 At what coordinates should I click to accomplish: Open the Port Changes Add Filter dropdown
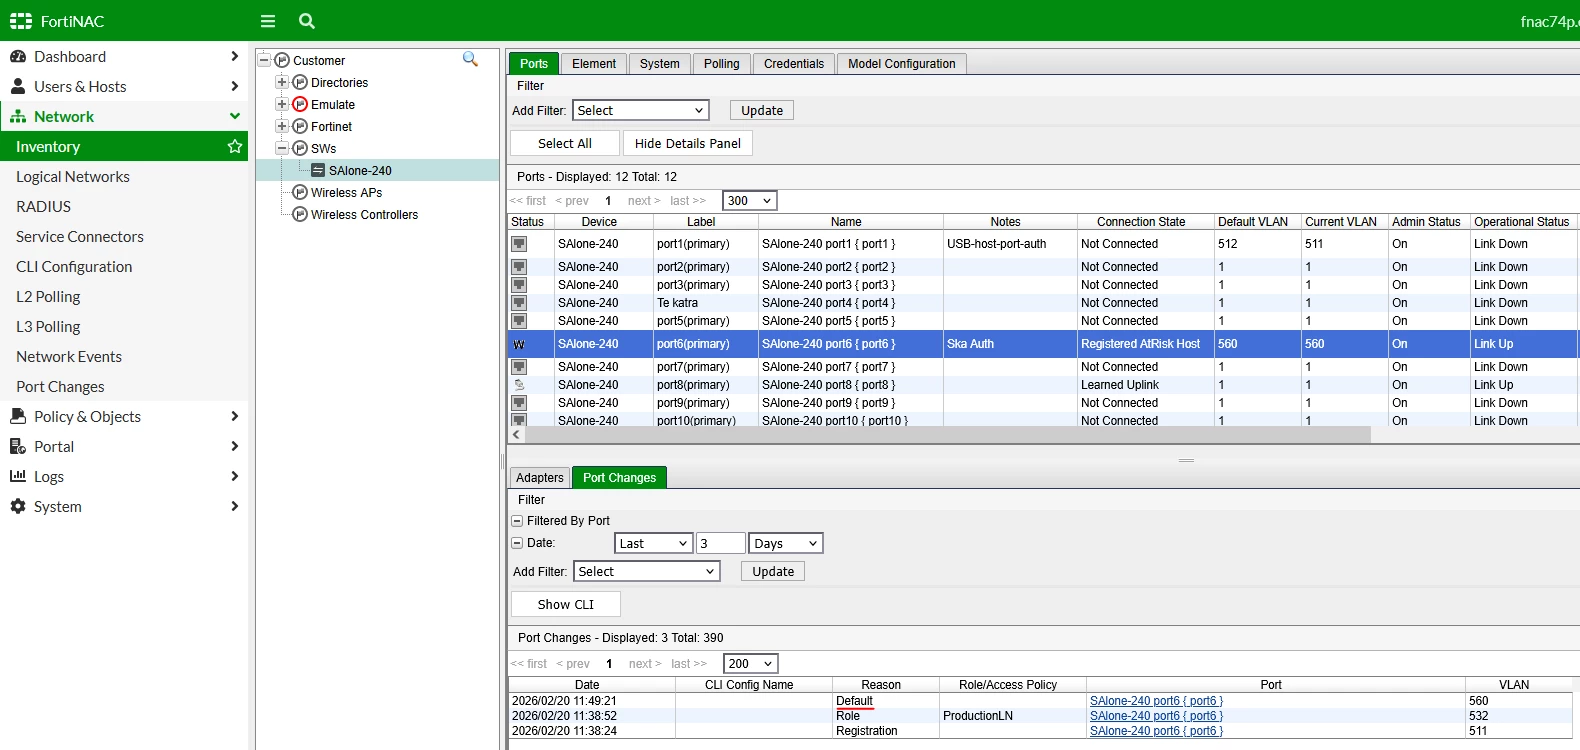[647, 572]
